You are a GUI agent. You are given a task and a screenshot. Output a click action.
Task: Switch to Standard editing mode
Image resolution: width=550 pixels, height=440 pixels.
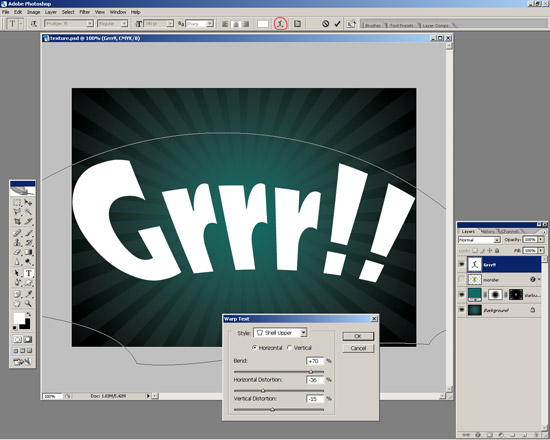point(17,339)
